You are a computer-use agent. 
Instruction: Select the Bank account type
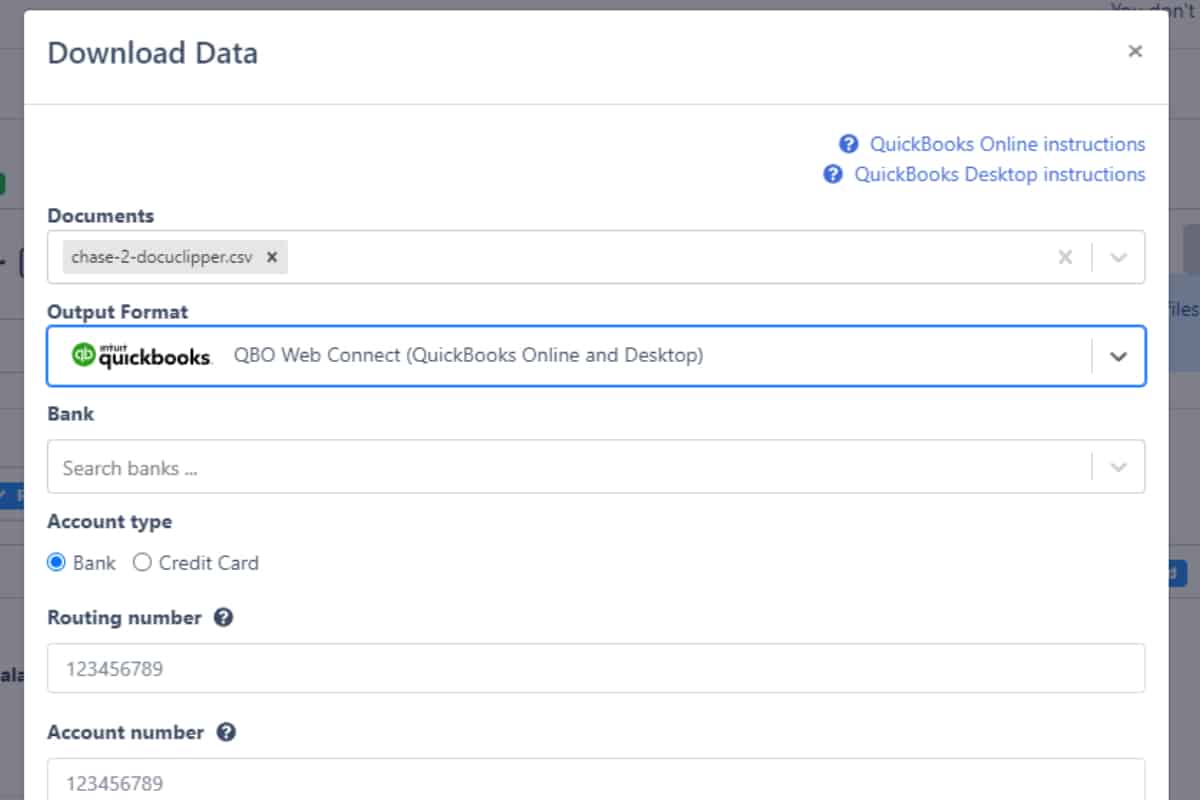[x=57, y=563]
